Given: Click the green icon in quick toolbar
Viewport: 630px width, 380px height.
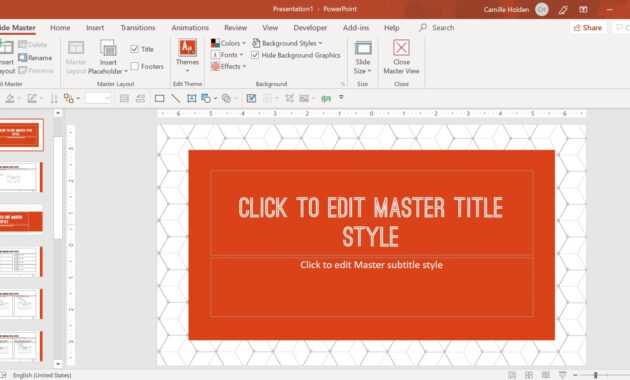Looking at the screenshot, I should coord(326,98).
